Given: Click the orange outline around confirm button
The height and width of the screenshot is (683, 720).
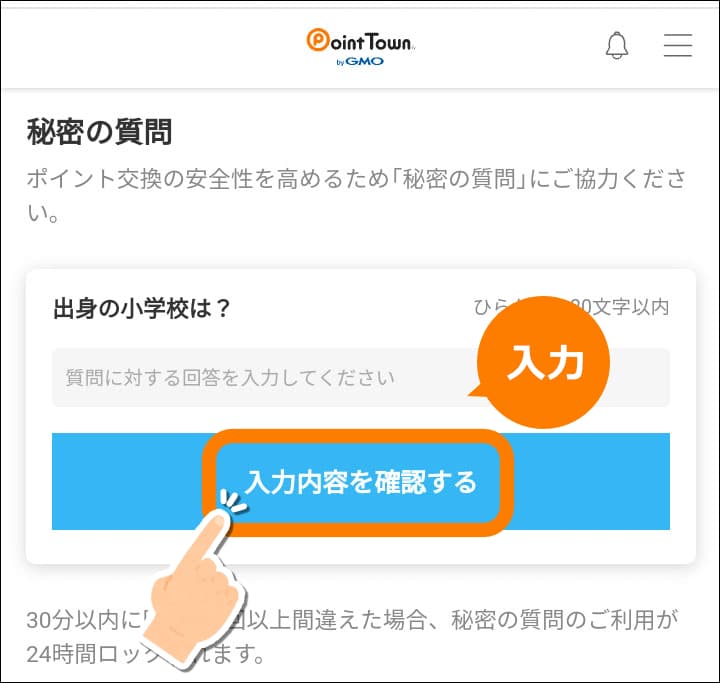Looking at the screenshot, I should point(358,483).
